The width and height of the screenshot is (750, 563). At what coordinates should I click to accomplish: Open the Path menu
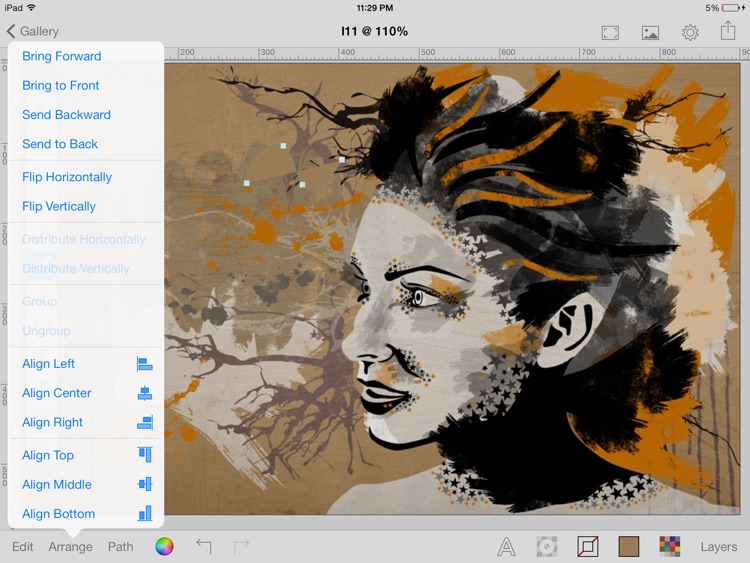[121, 547]
